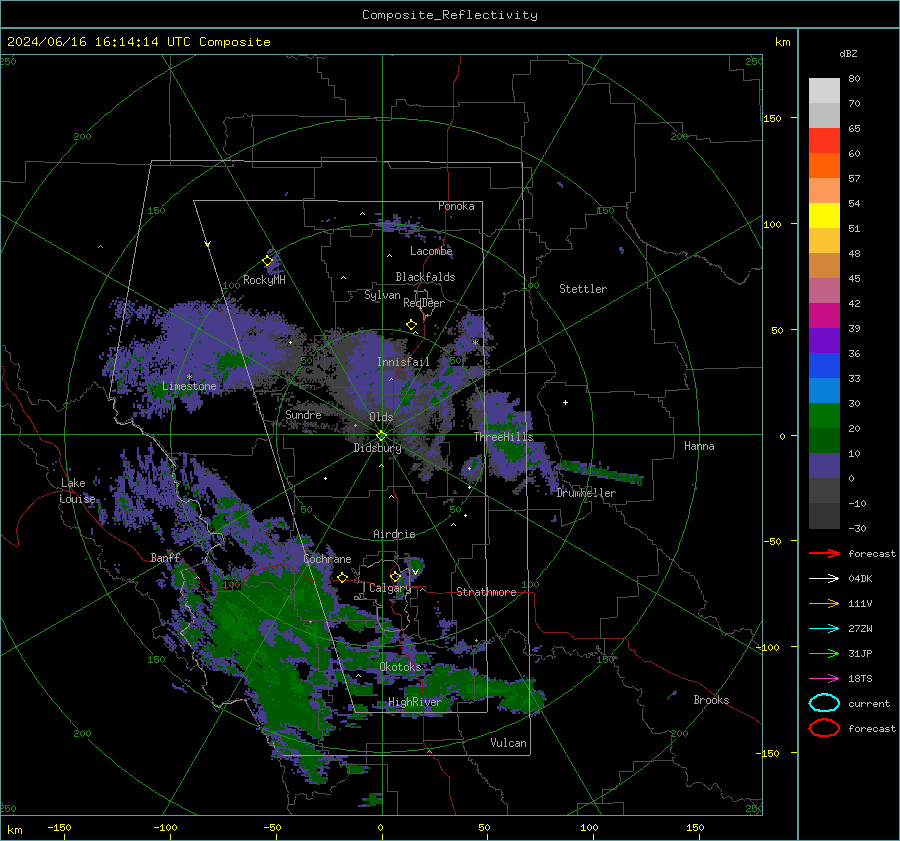Click the Banff town label
The image size is (900, 841).
[165, 557]
